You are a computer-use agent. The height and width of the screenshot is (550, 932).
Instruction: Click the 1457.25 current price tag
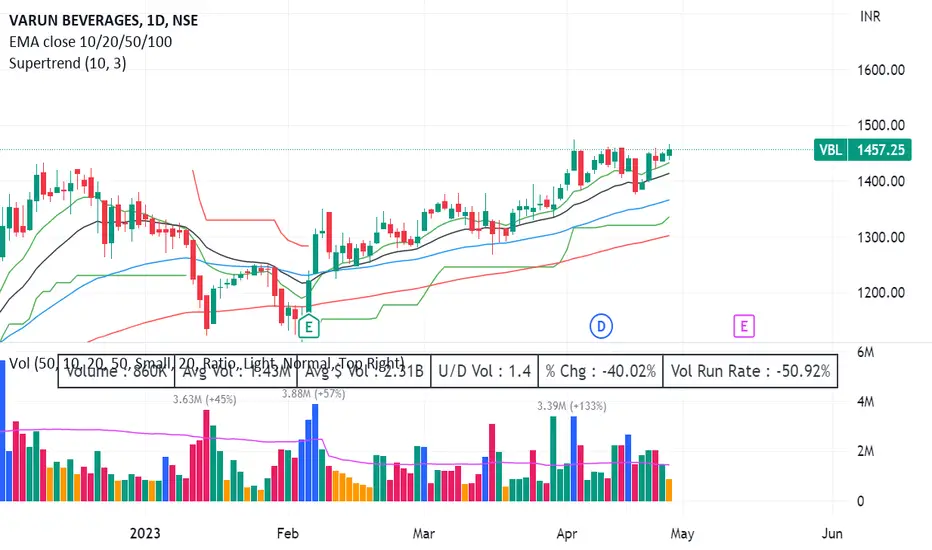tap(880, 149)
